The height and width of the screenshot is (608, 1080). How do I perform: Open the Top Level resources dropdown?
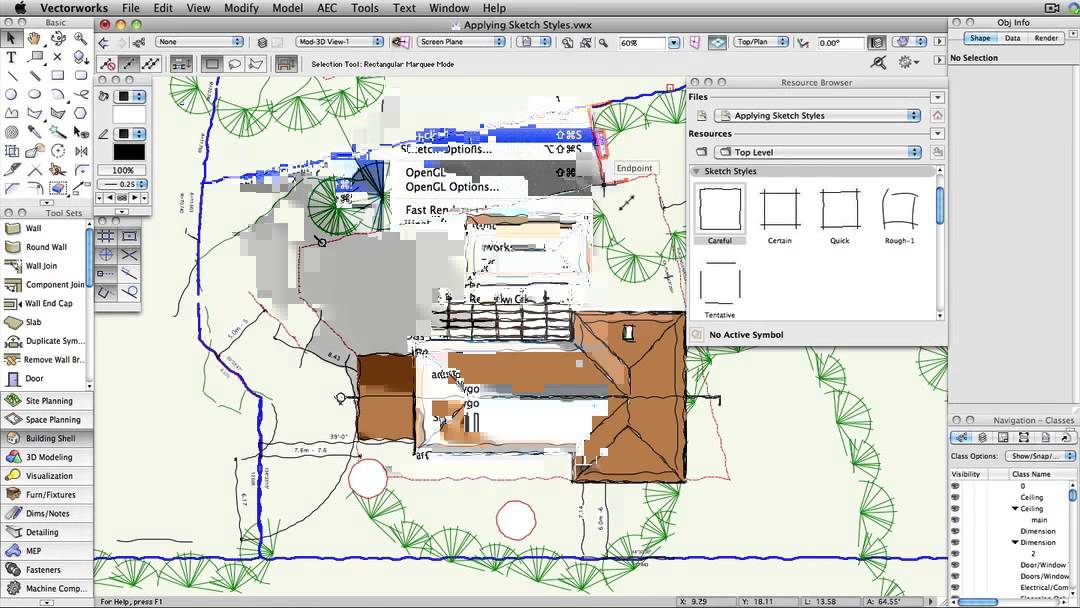tap(818, 152)
